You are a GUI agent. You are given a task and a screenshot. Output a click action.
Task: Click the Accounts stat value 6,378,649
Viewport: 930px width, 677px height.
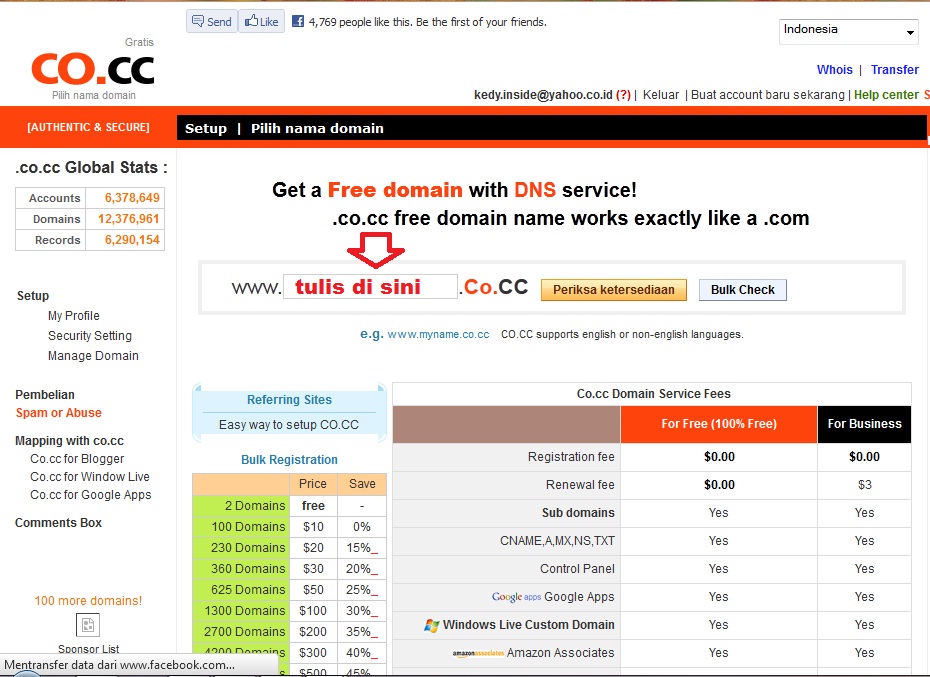click(x=132, y=198)
